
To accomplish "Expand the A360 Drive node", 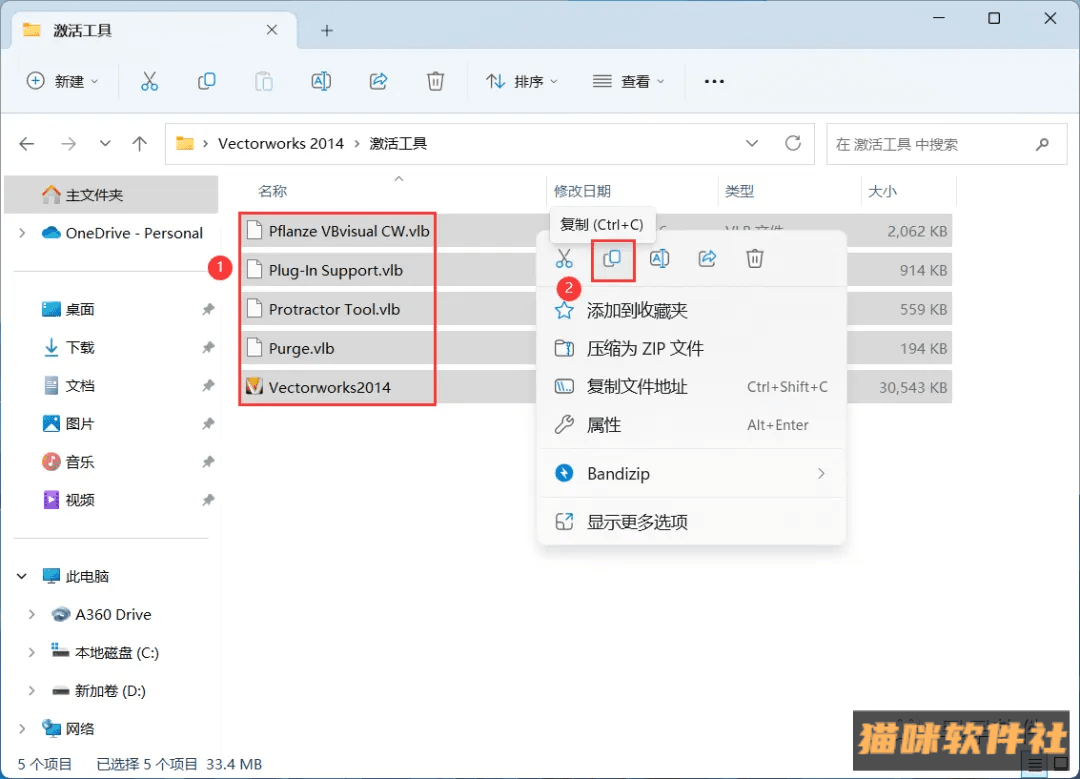I will click(x=32, y=614).
